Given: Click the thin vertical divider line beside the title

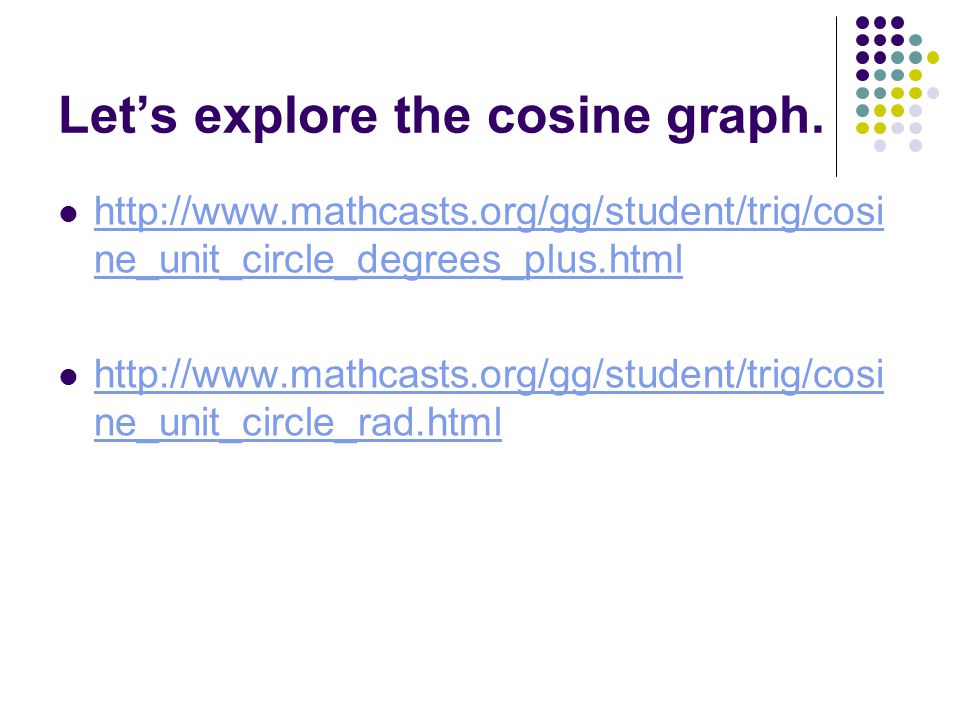Looking at the screenshot, I should (836, 97).
